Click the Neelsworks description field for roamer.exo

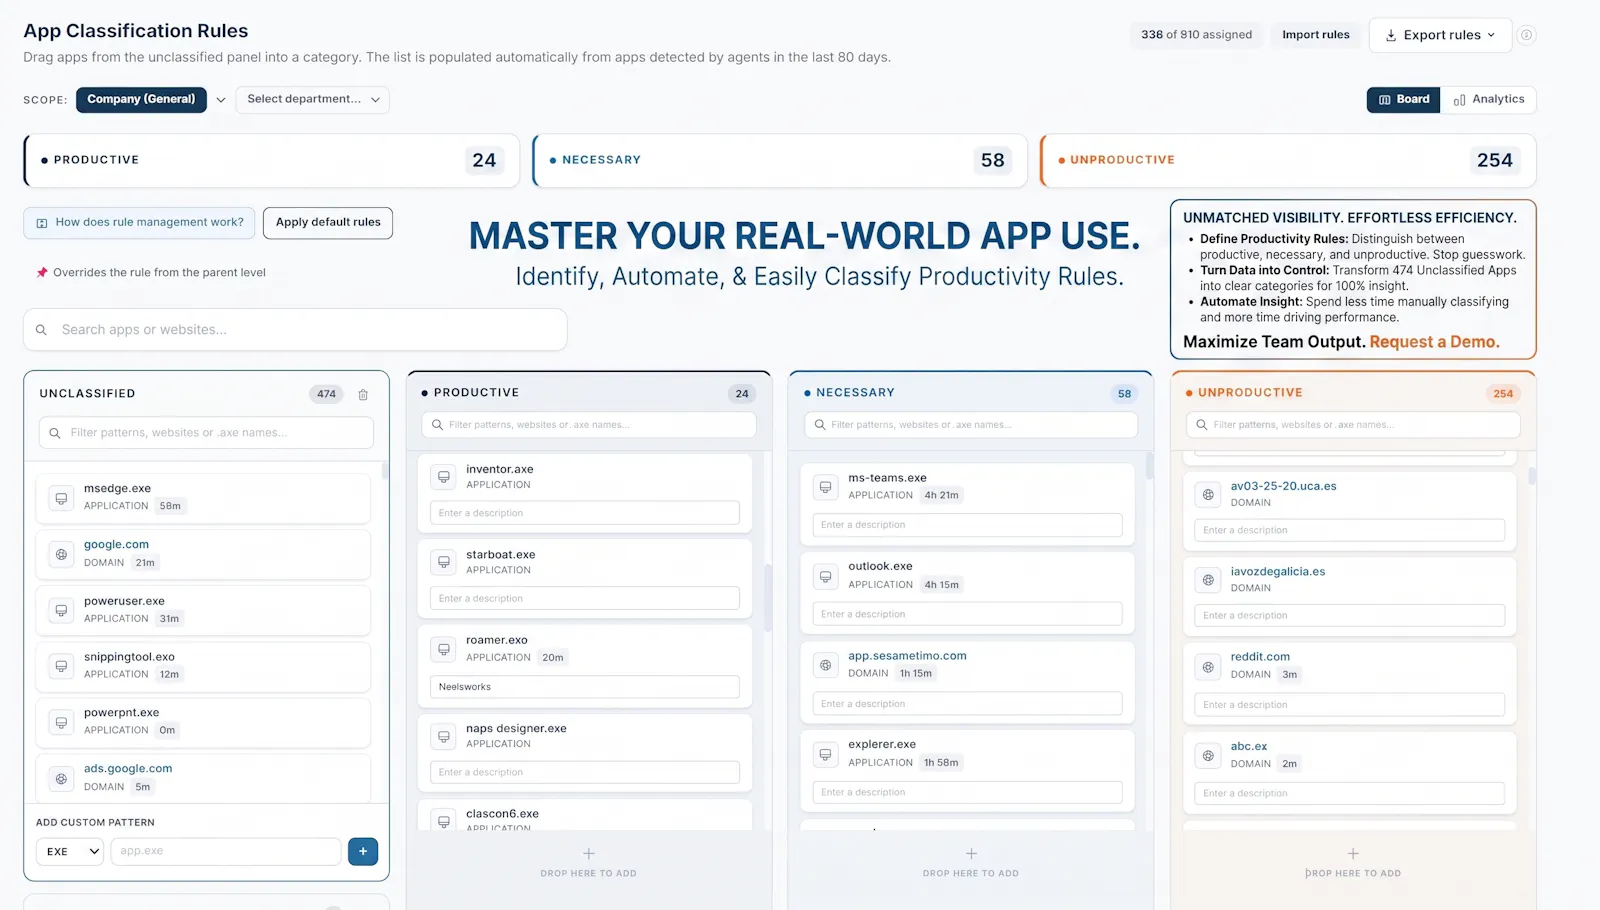(585, 687)
